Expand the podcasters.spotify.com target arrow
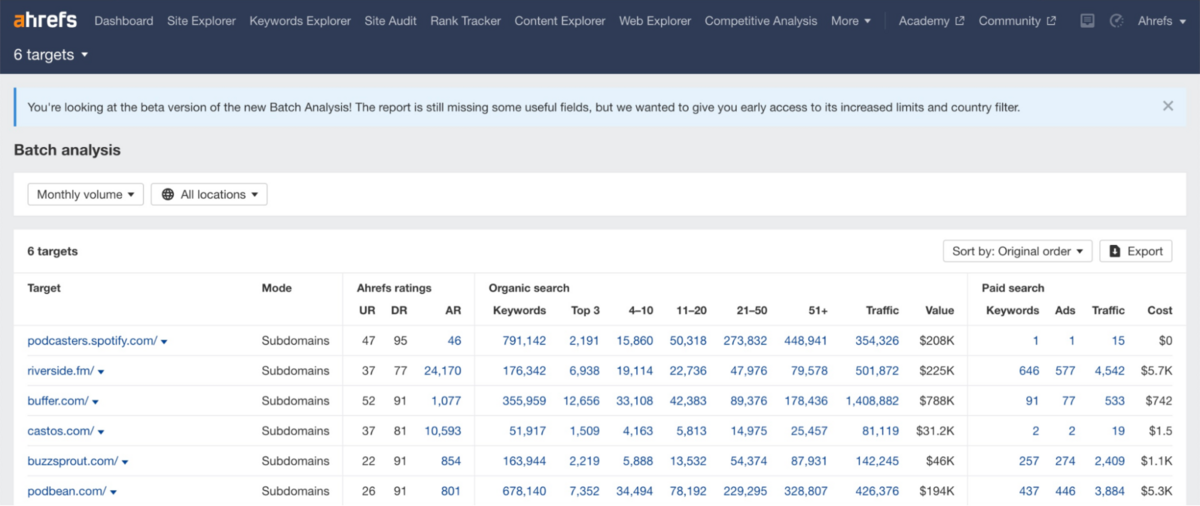The width and height of the screenshot is (1200, 506). [164, 342]
